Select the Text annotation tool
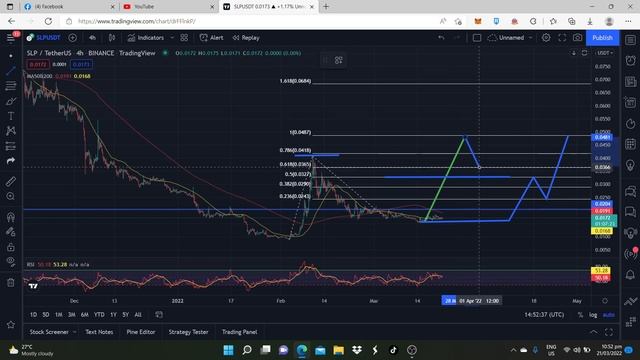The image size is (640, 360). (x=11, y=116)
